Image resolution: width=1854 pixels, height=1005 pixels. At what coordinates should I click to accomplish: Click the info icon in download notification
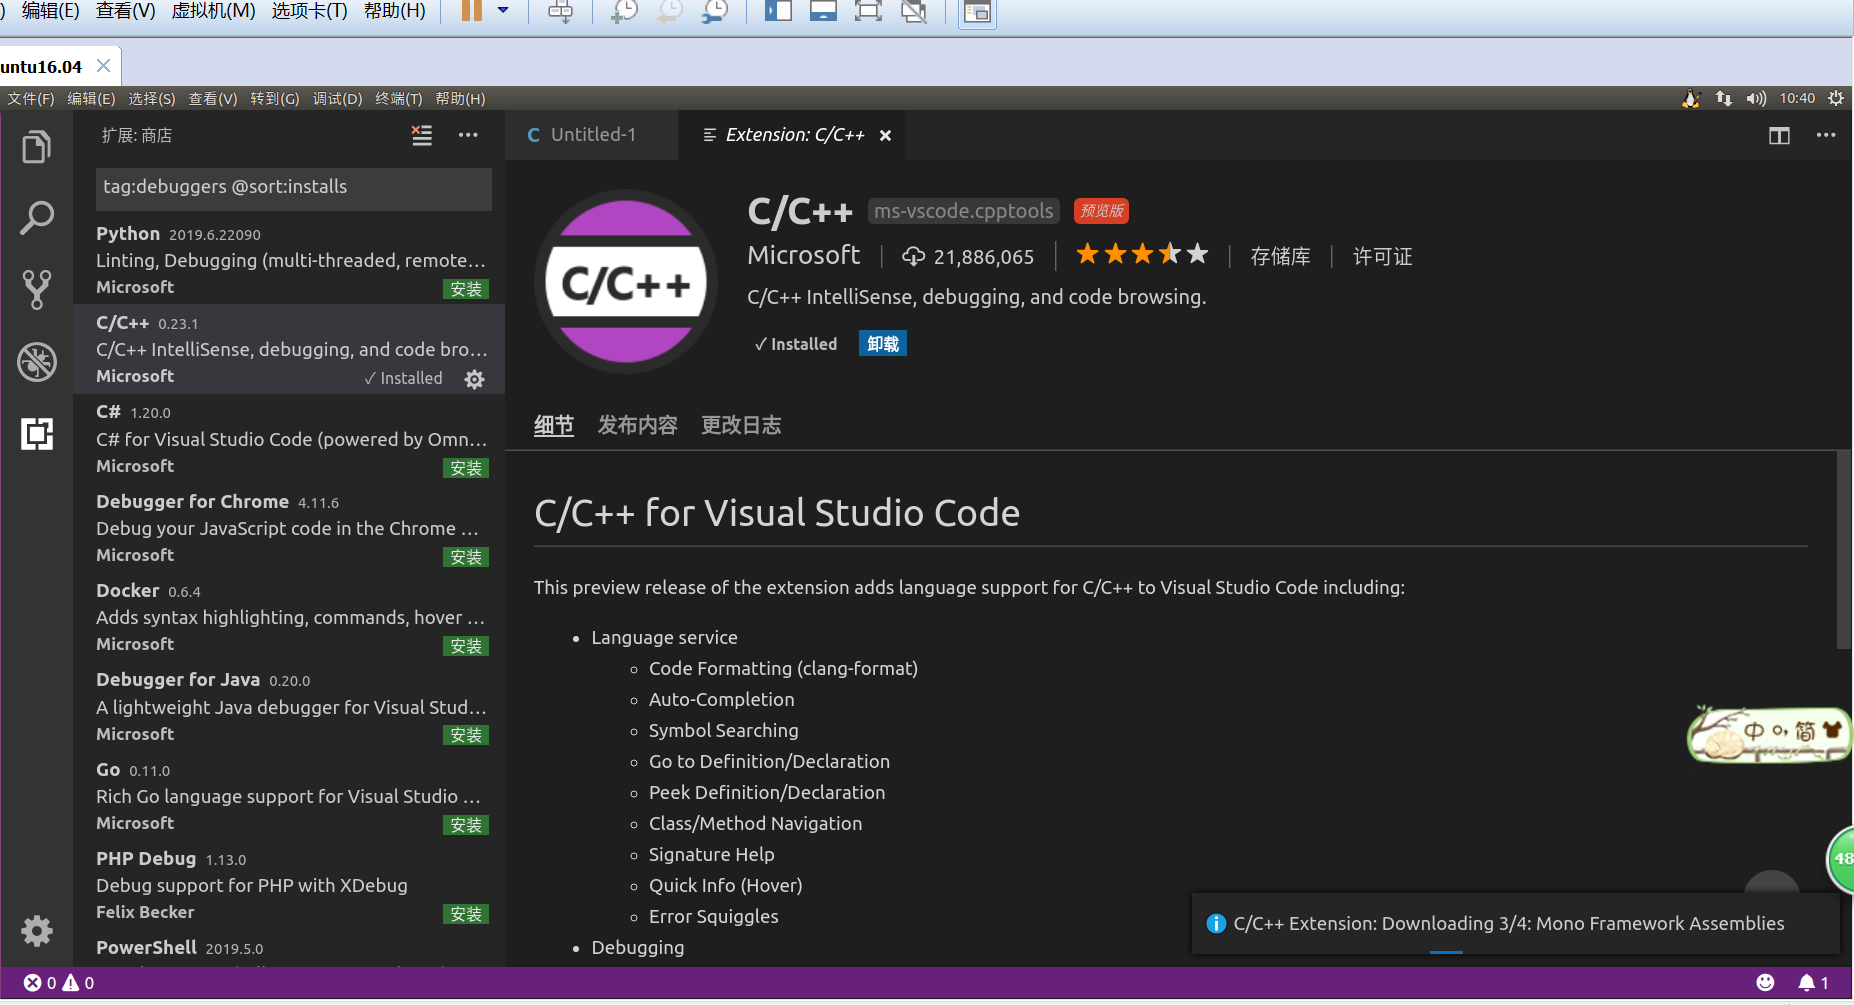click(x=1216, y=924)
